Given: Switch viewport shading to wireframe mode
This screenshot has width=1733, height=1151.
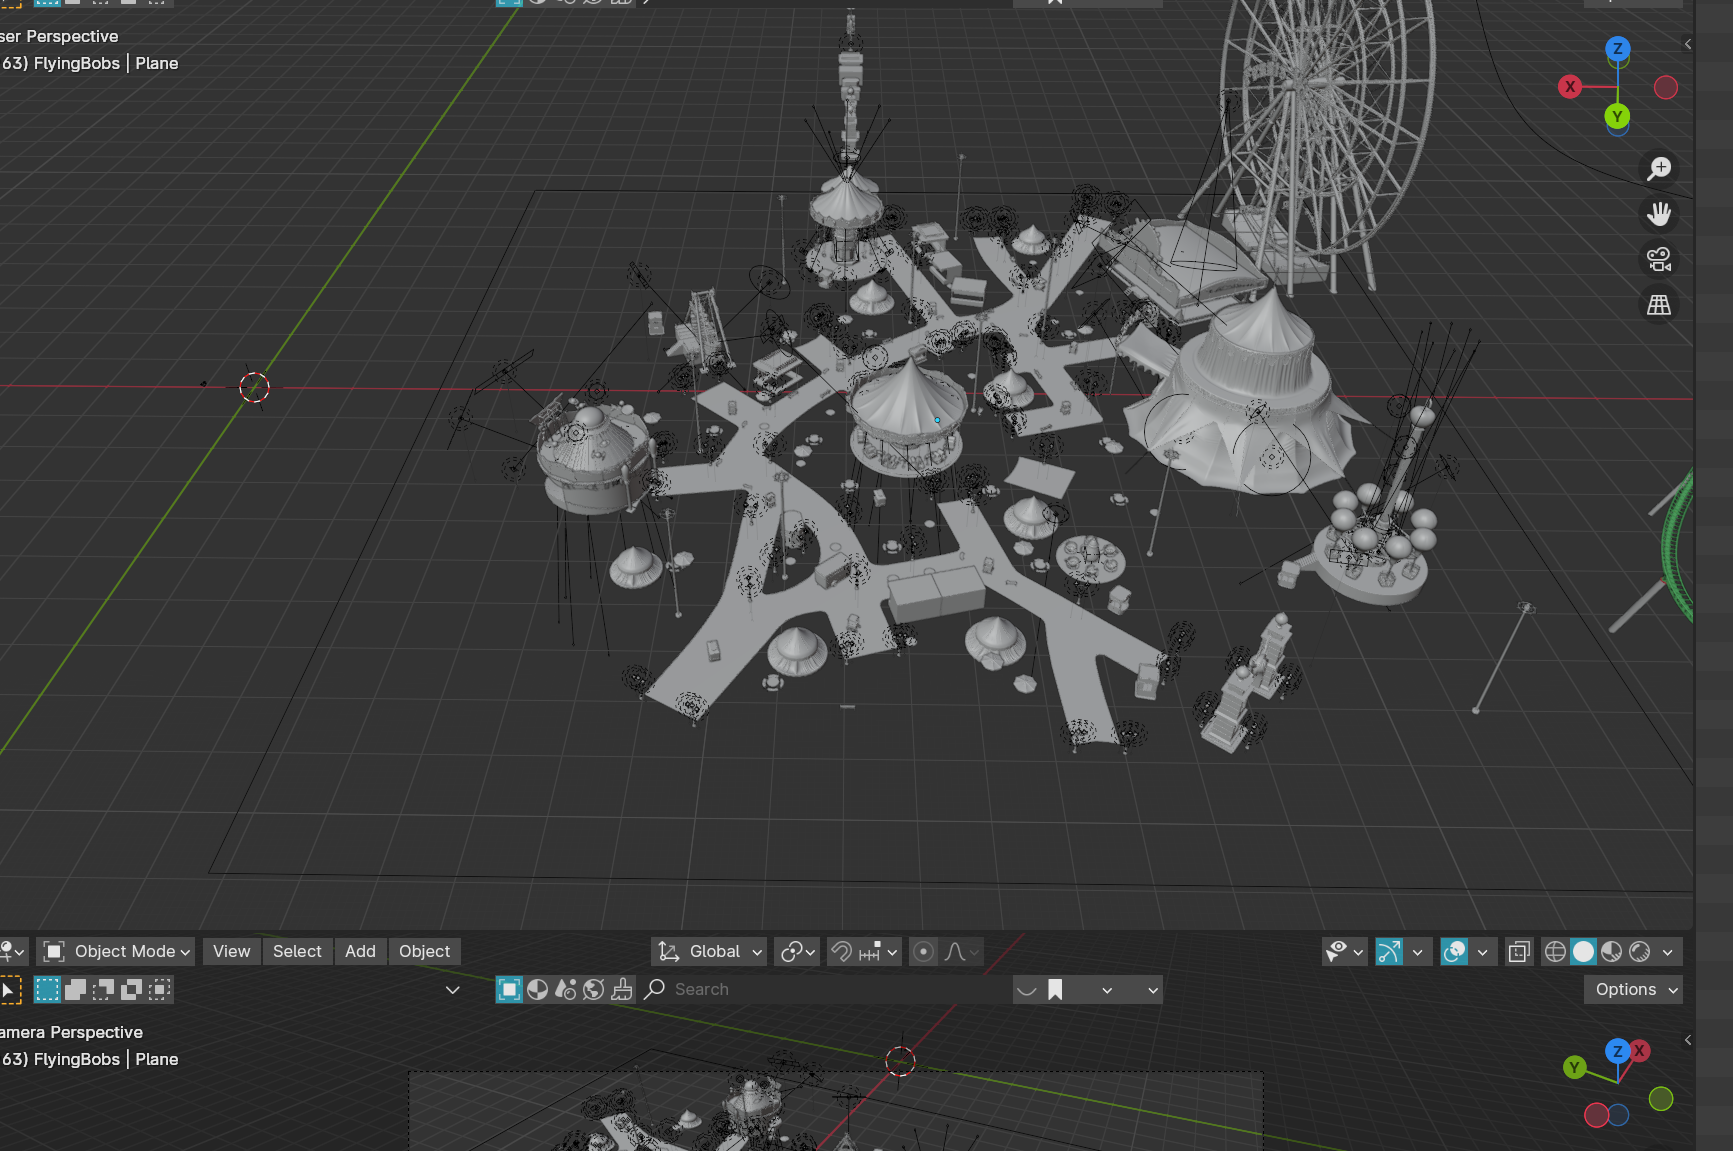Looking at the screenshot, I should coord(1557,951).
